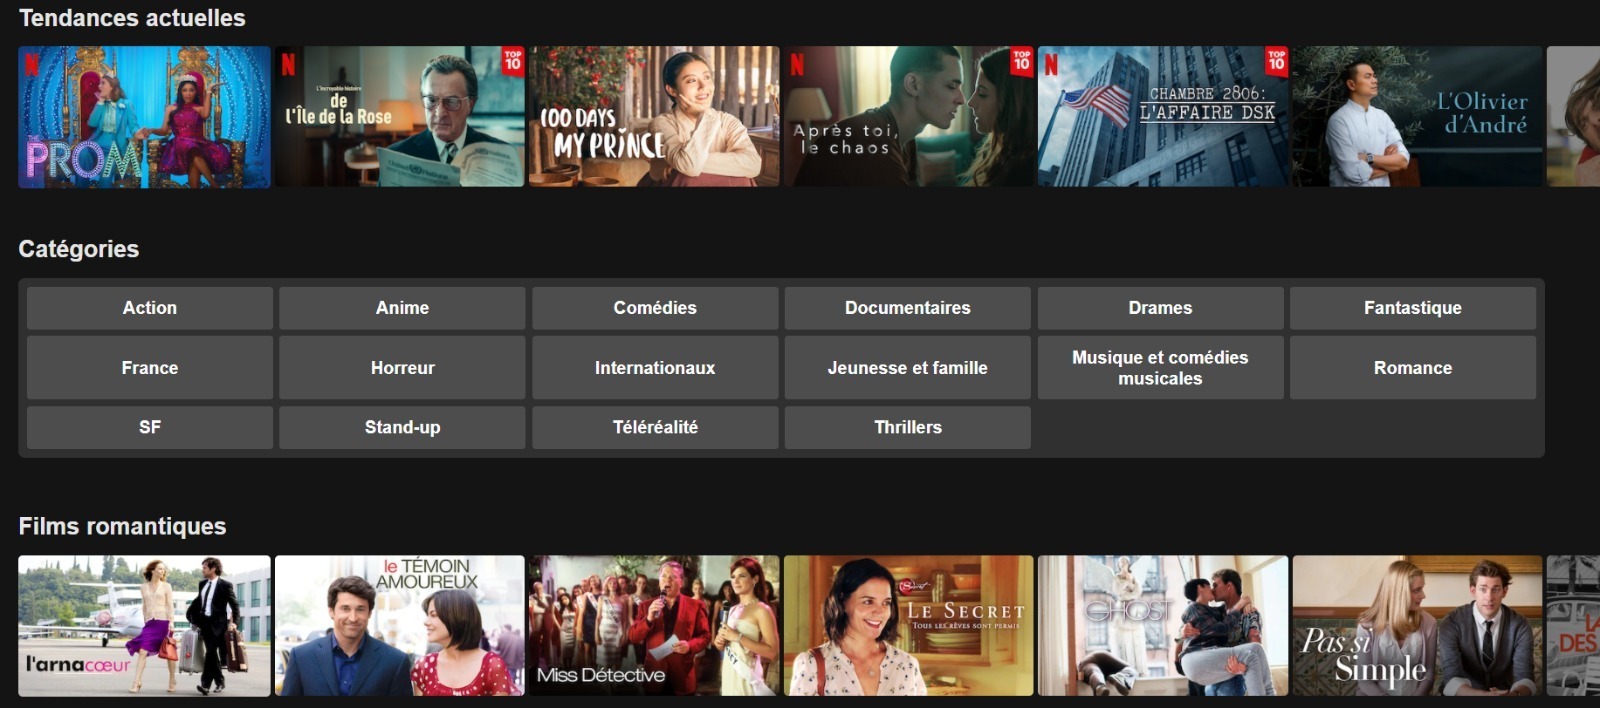The height and width of the screenshot is (708, 1600).
Task: Click the Films romantiques row heading
Action: click(122, 526)
